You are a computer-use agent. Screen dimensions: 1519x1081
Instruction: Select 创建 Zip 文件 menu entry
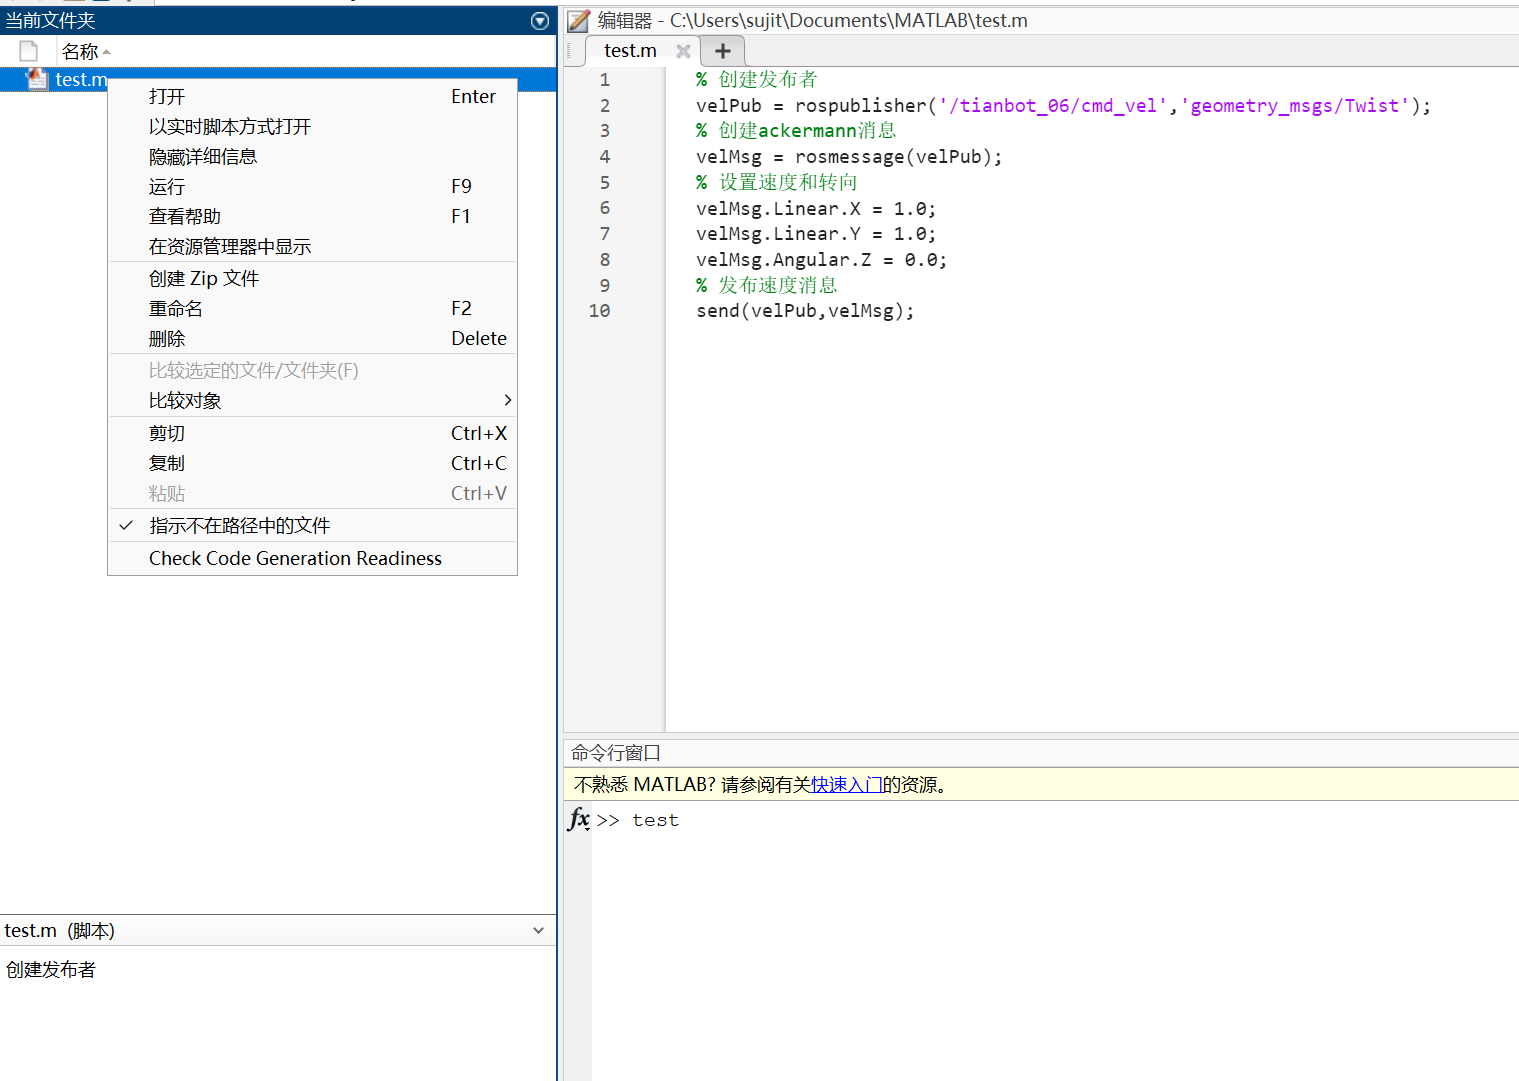click(312, 278)
